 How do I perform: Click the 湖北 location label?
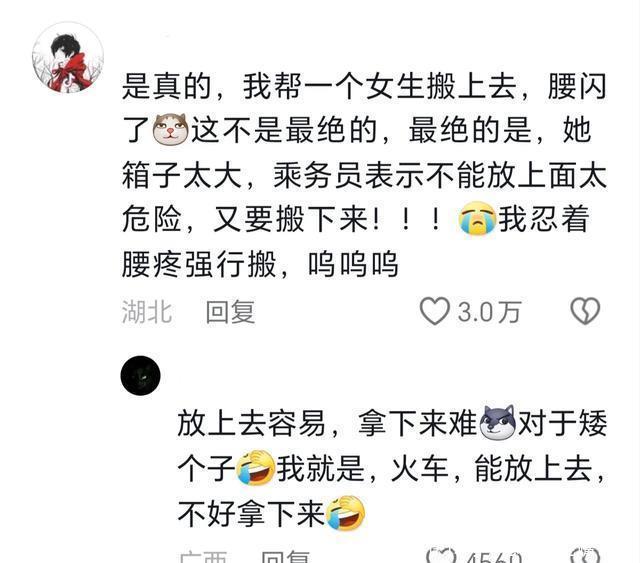pyautogui.click(x=147, y=312)
